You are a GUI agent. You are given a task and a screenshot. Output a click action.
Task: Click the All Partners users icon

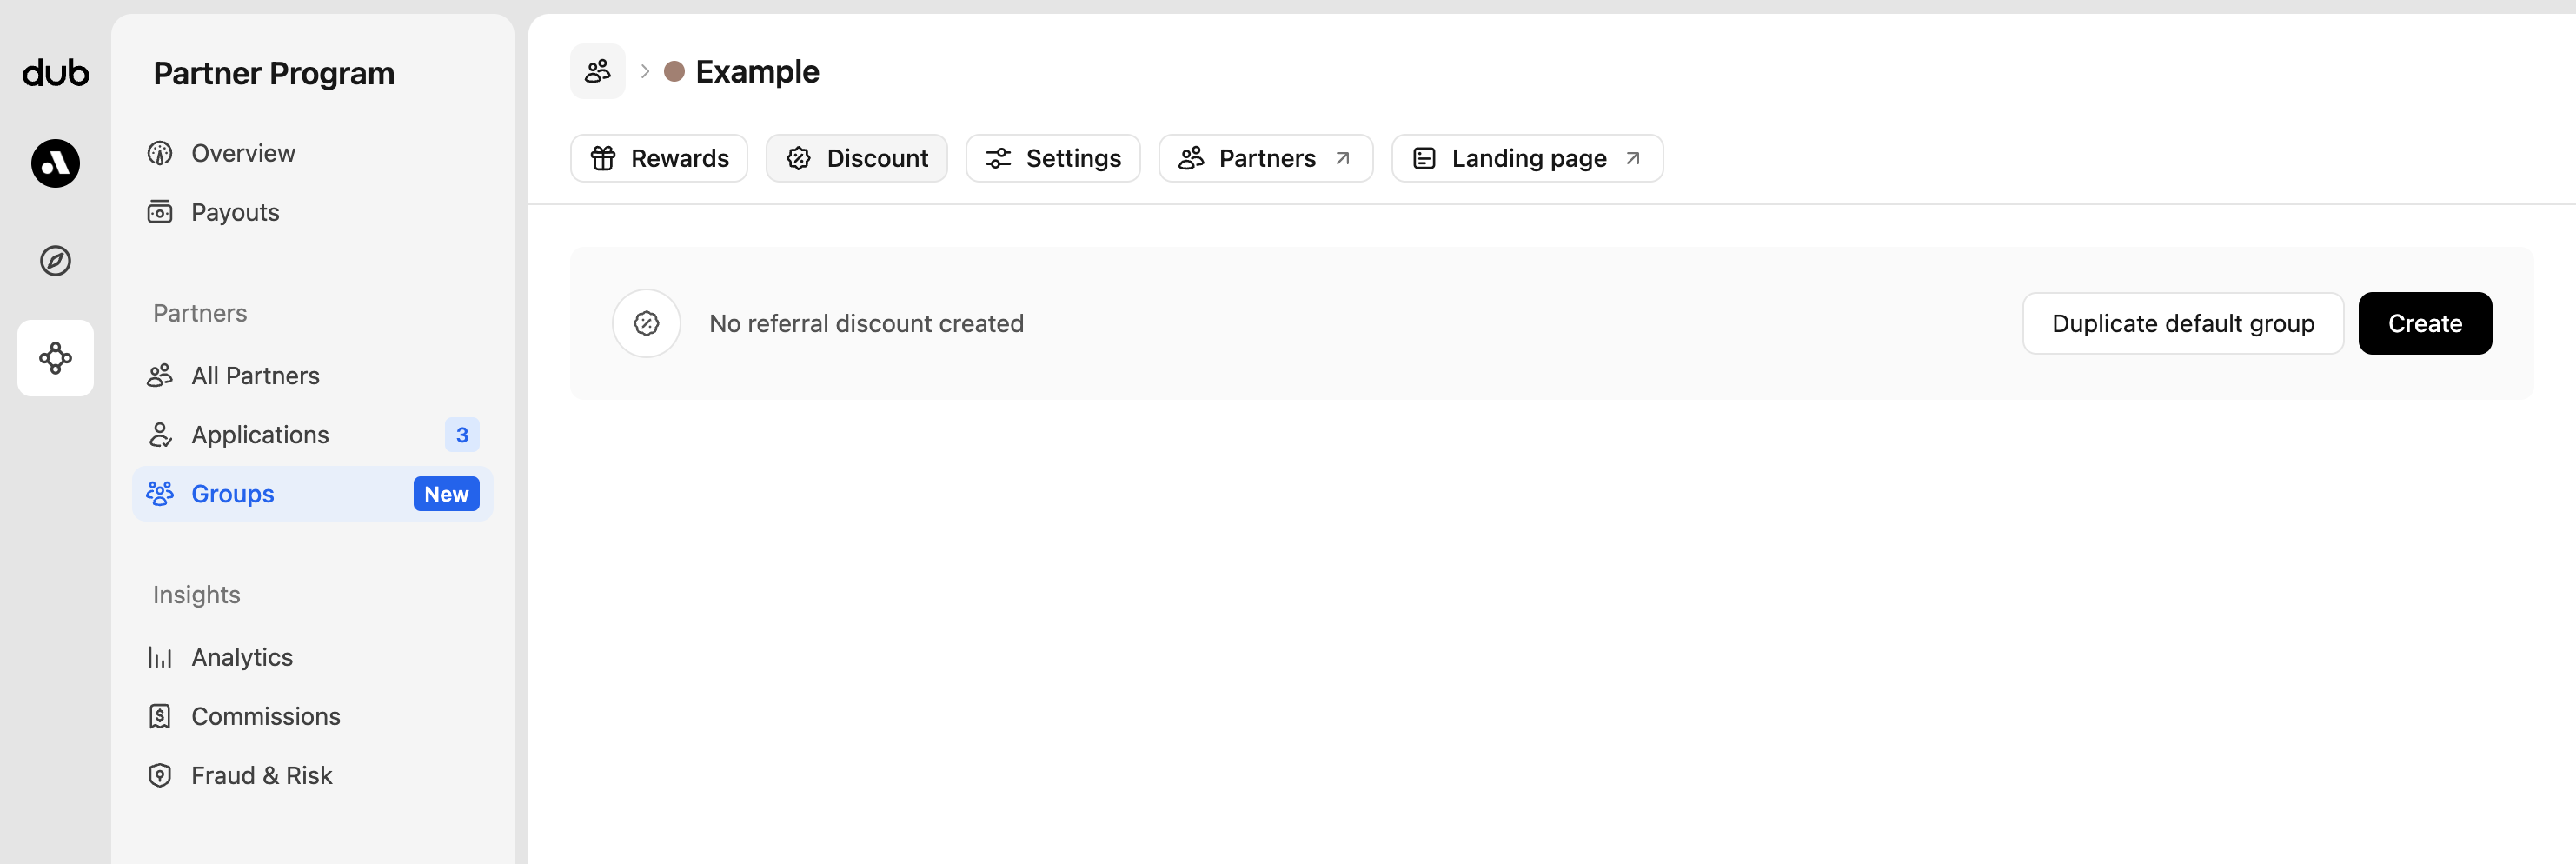click(160, 375)
